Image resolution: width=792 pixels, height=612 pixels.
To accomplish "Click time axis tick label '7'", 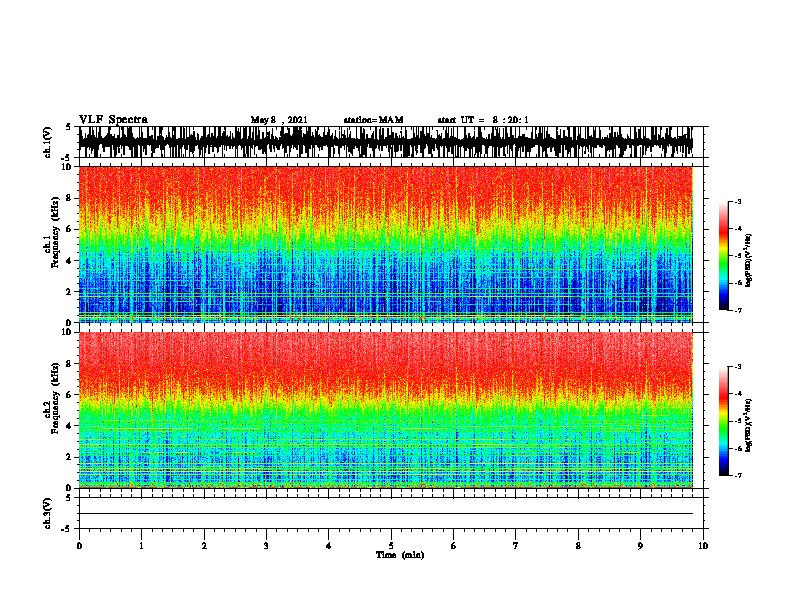I will 516,545.
